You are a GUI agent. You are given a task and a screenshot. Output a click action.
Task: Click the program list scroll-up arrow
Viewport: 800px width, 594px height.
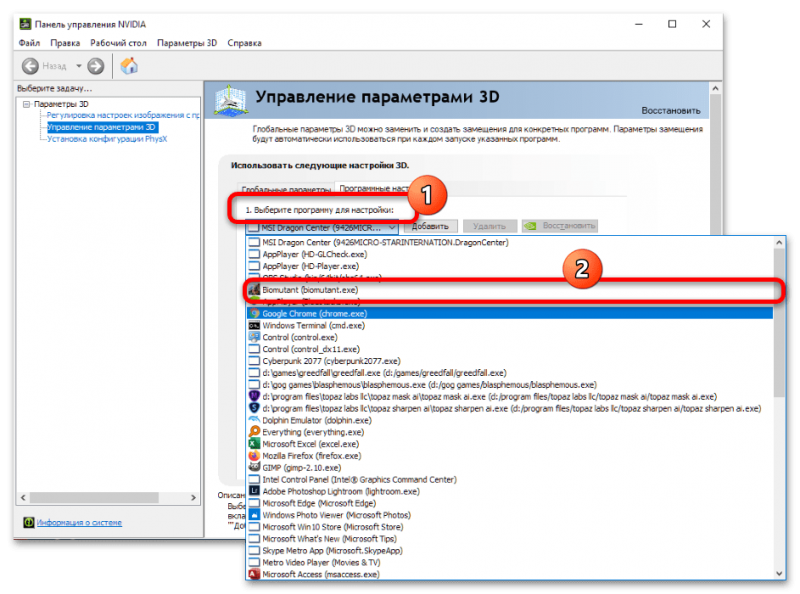779,243
